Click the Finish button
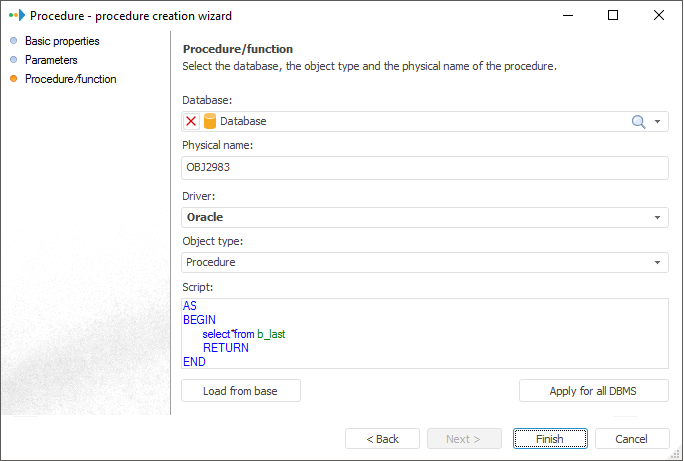Screen dimensions: 684x461 pos(550,439)
